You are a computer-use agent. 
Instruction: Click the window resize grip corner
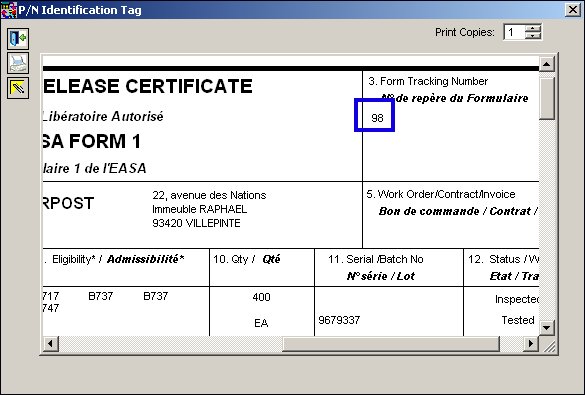549,346
